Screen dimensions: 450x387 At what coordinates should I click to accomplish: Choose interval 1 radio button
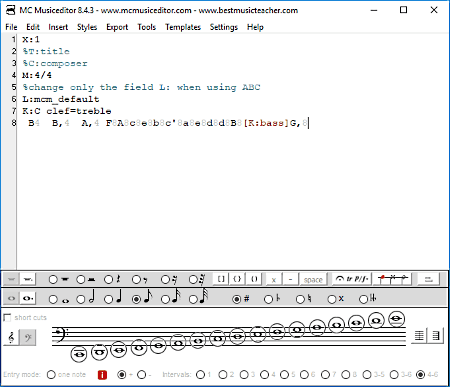[x=200, y=375]
